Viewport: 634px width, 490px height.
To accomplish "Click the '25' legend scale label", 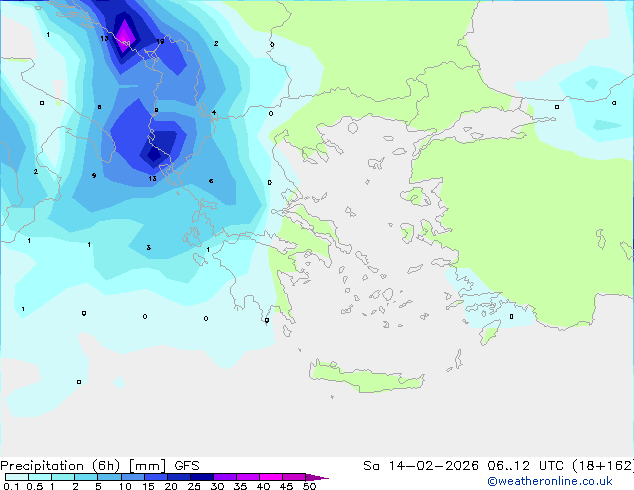I will pos(194,486).
